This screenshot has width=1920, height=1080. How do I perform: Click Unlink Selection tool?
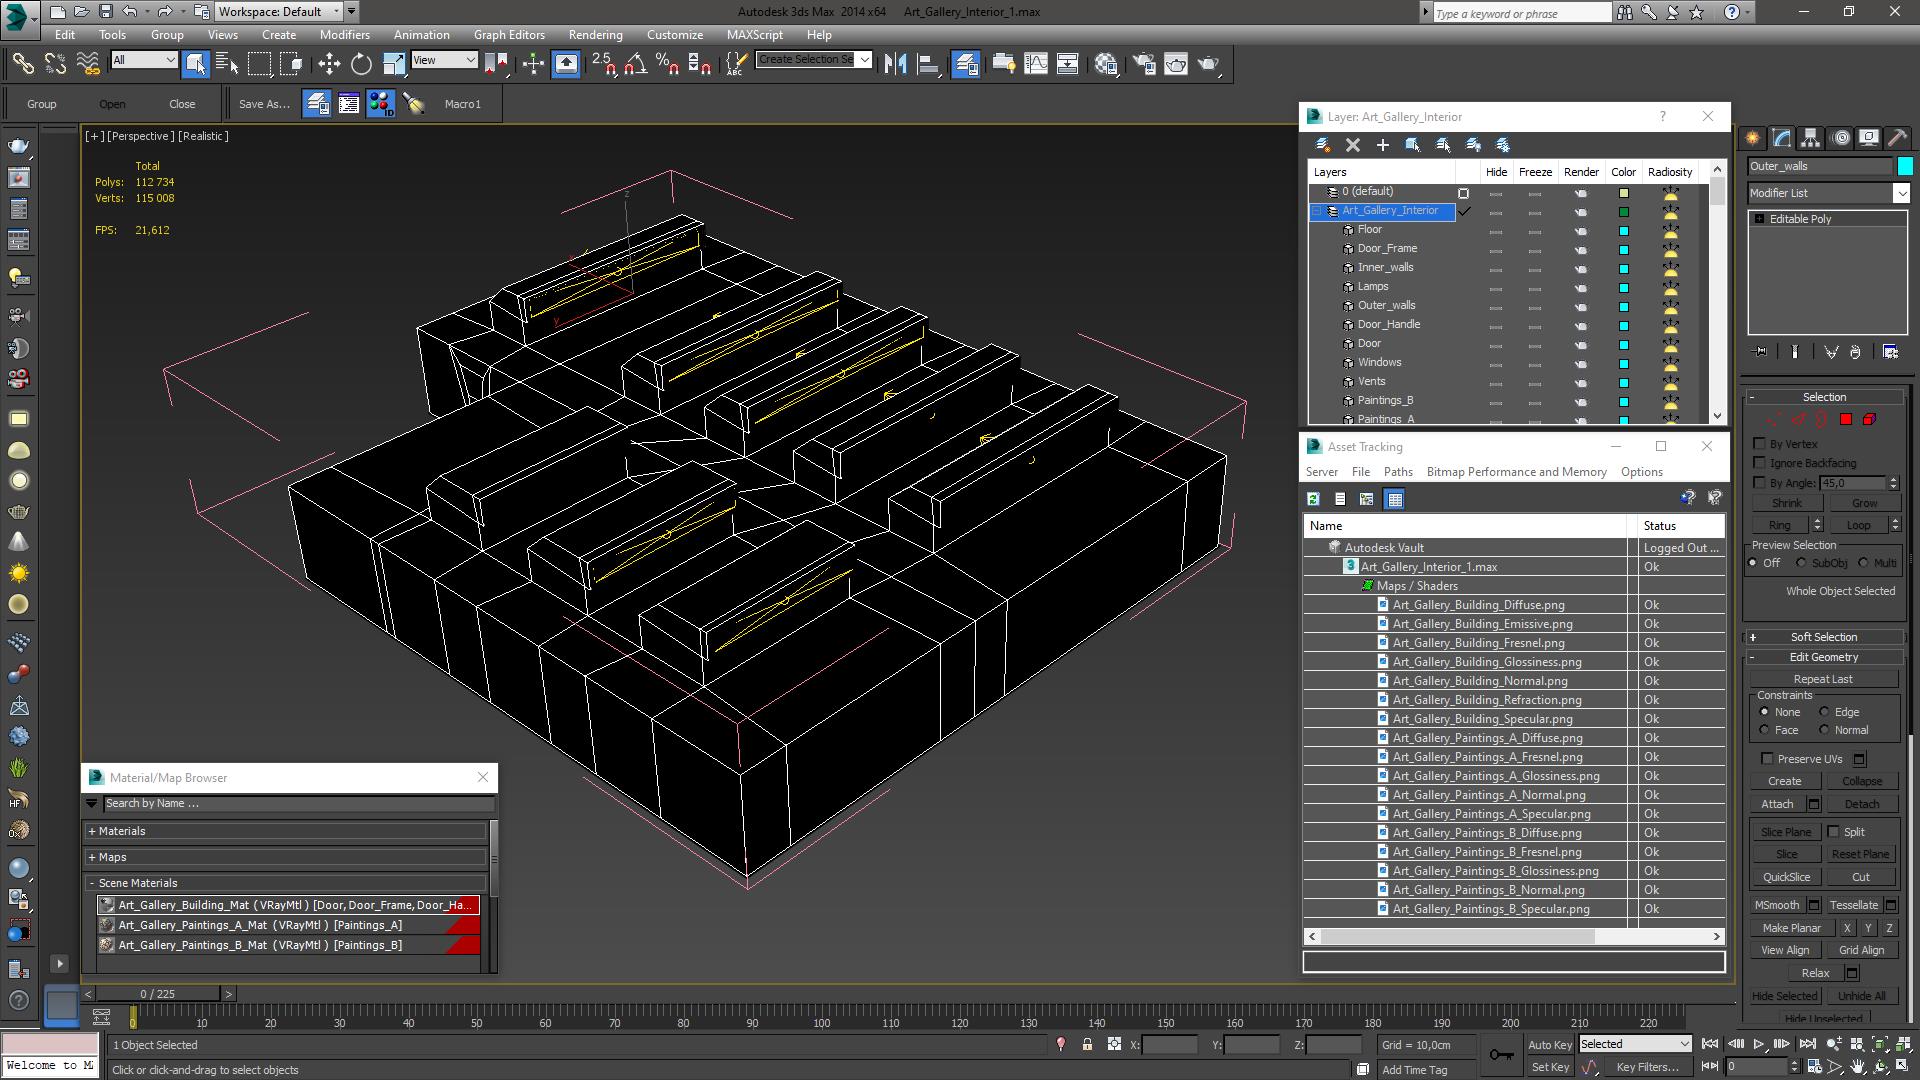pyautogui.click(x=55, y=64)
